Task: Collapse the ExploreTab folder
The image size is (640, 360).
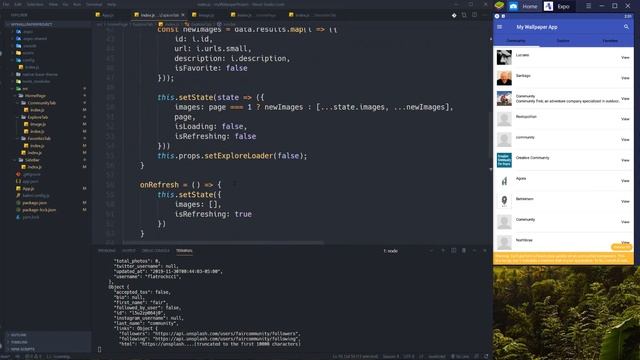Action: [x=38, y=117]
